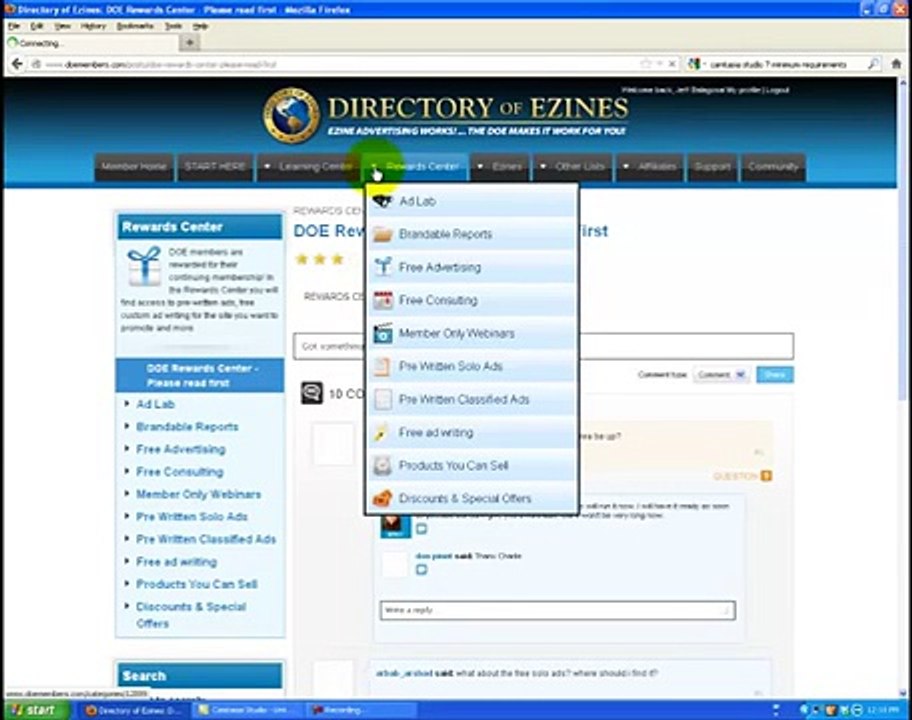Image resolution: width=912 pixels, height=720 pixels.
Task: Expand the Other Lists nav dropdown
Action: coord(543,166)
